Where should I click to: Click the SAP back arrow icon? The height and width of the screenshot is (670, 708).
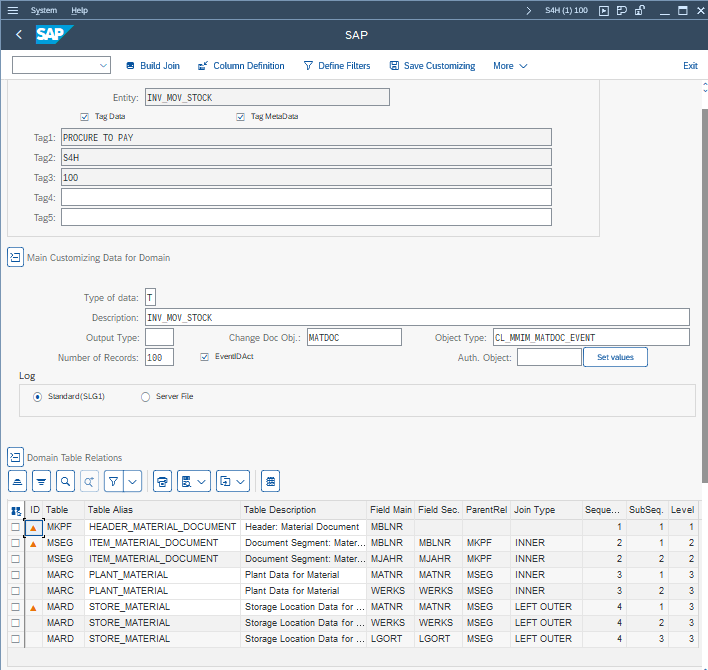coord(19,35)
